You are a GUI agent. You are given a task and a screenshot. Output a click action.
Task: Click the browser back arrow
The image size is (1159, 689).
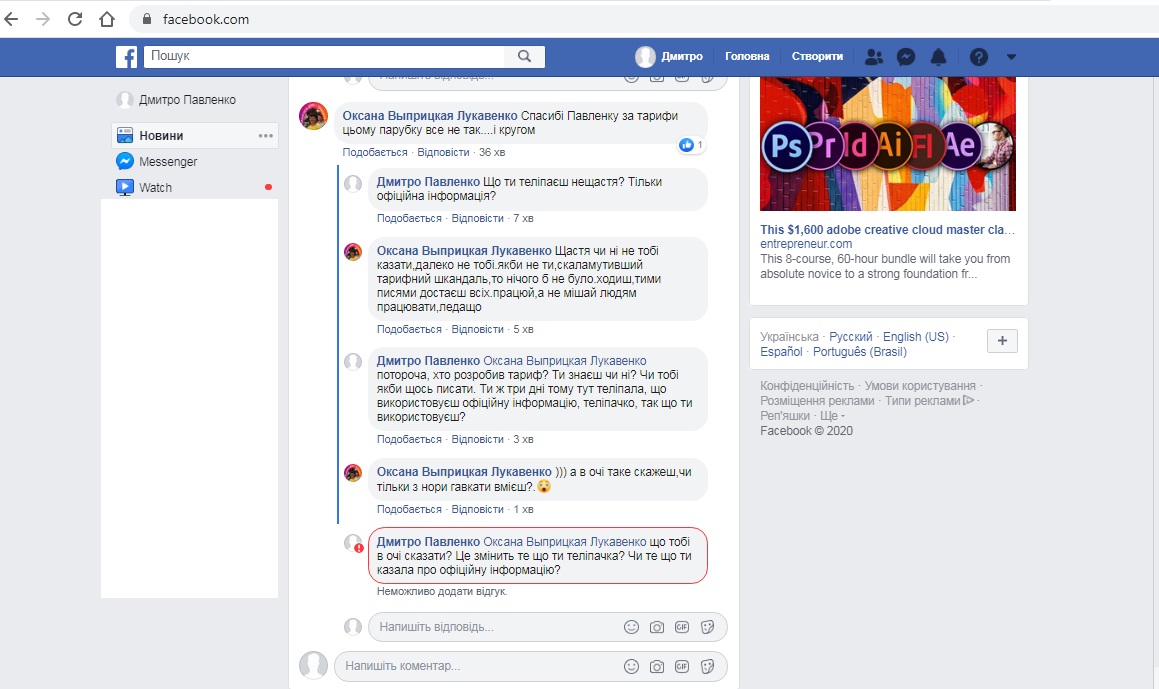[x=11, y=19]
